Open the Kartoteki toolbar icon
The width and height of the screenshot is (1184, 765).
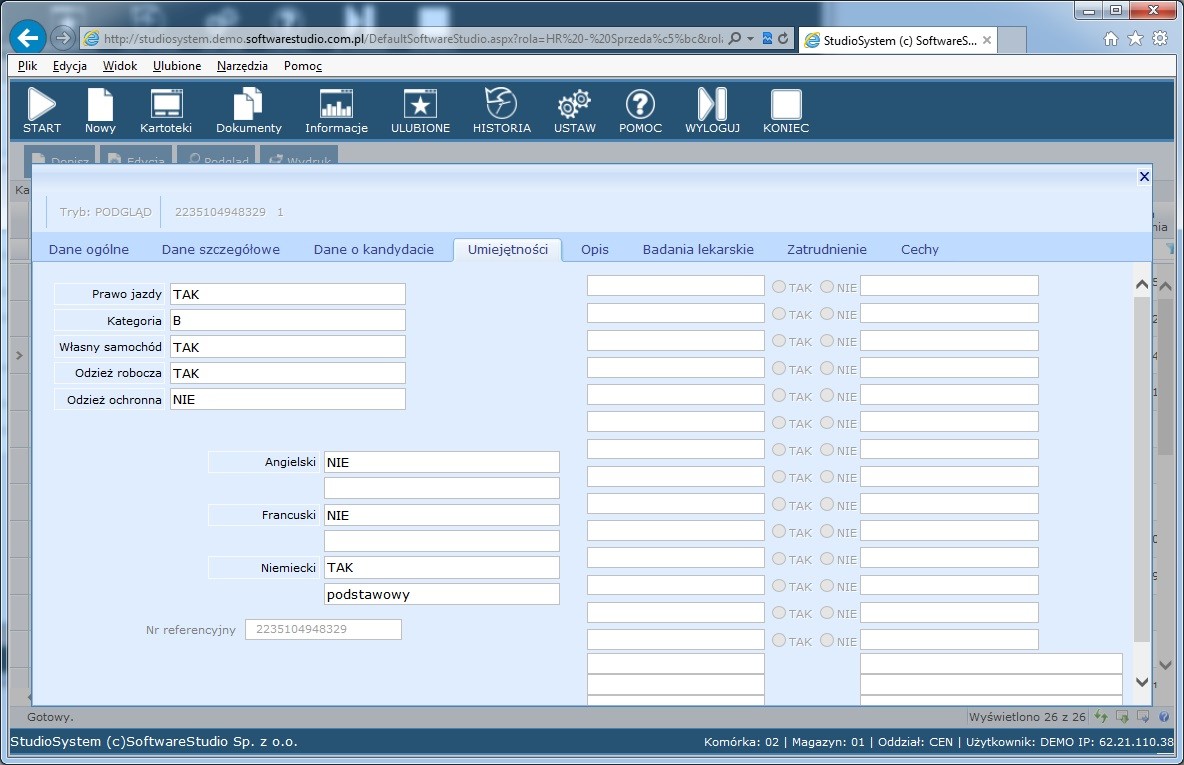(166, 110)
